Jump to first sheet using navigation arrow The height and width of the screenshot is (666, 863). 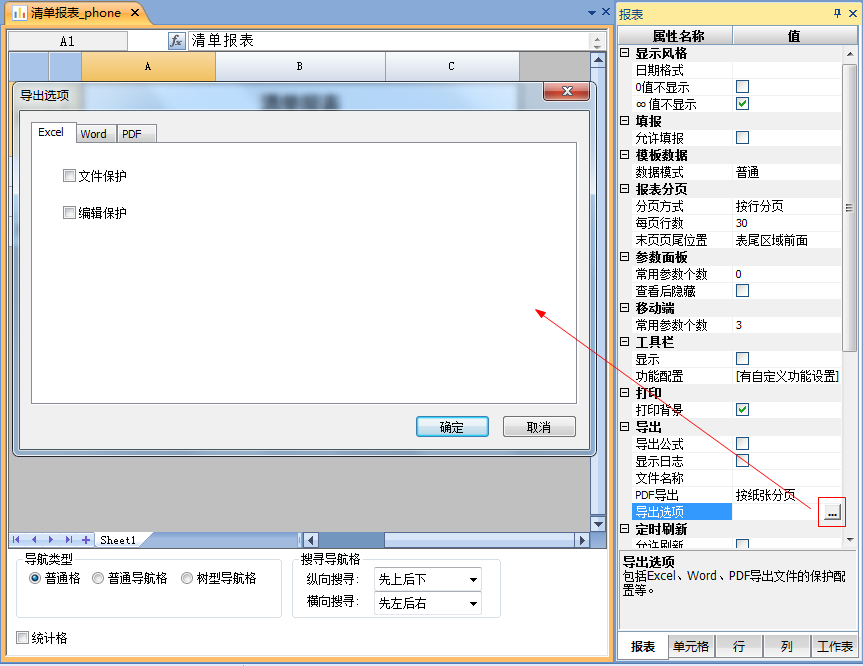coord(17,540)
